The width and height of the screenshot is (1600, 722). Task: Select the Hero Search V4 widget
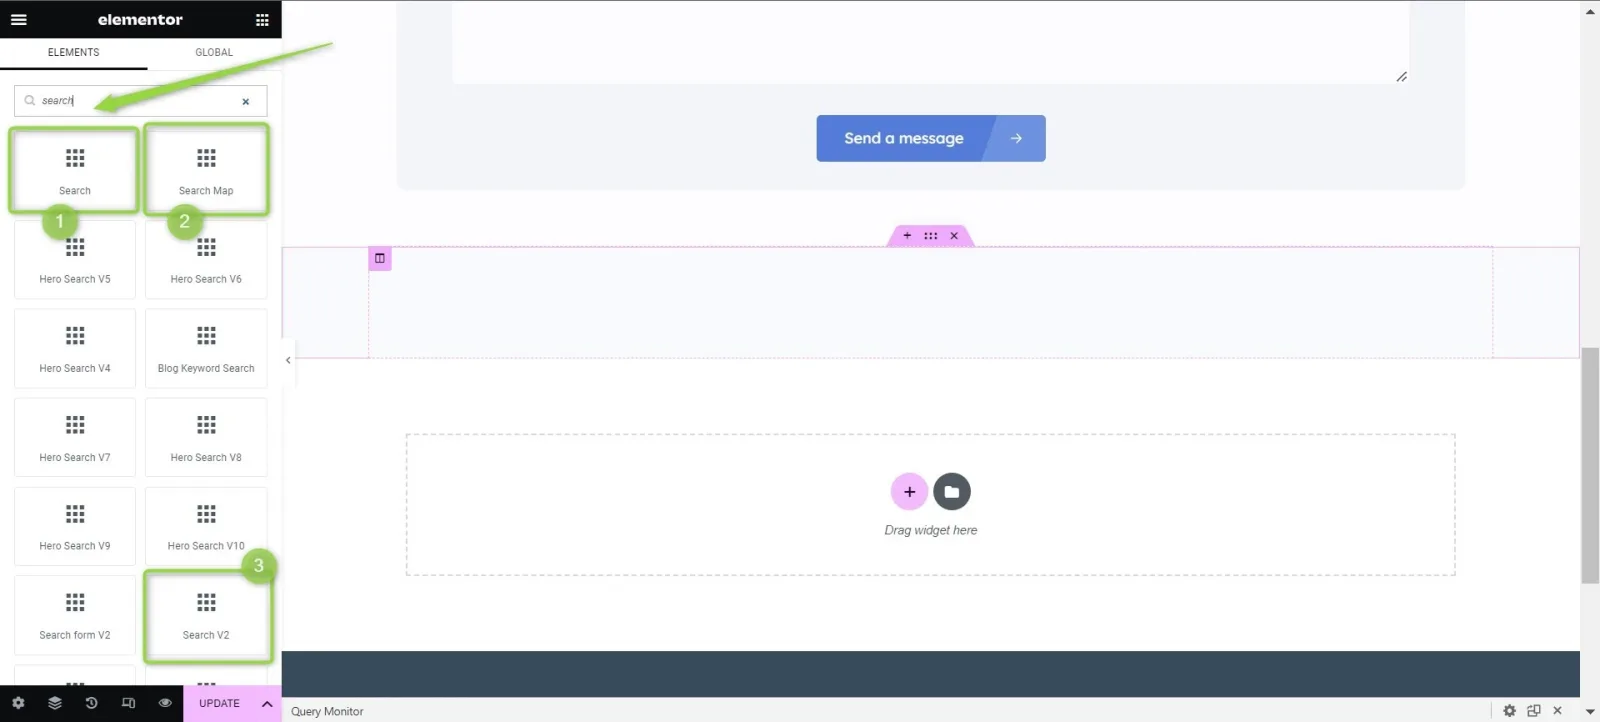point(75,348)
